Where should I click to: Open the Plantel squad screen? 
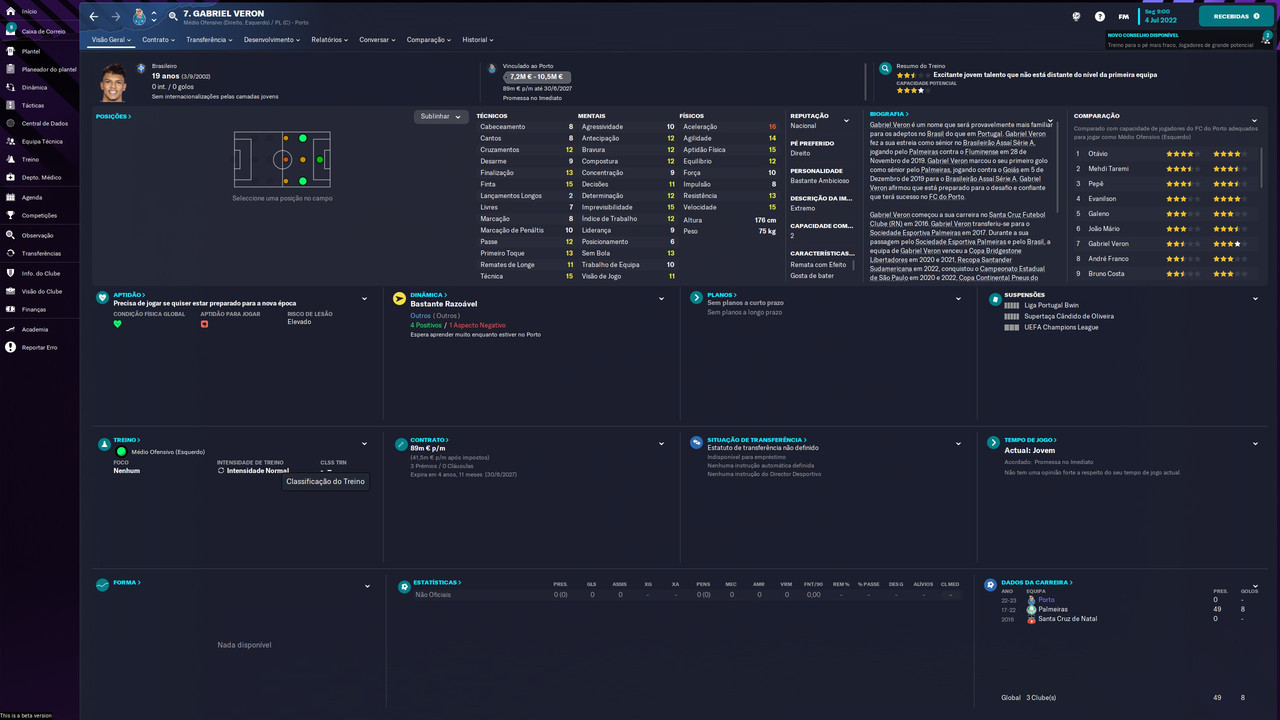[x=30, y=51]
